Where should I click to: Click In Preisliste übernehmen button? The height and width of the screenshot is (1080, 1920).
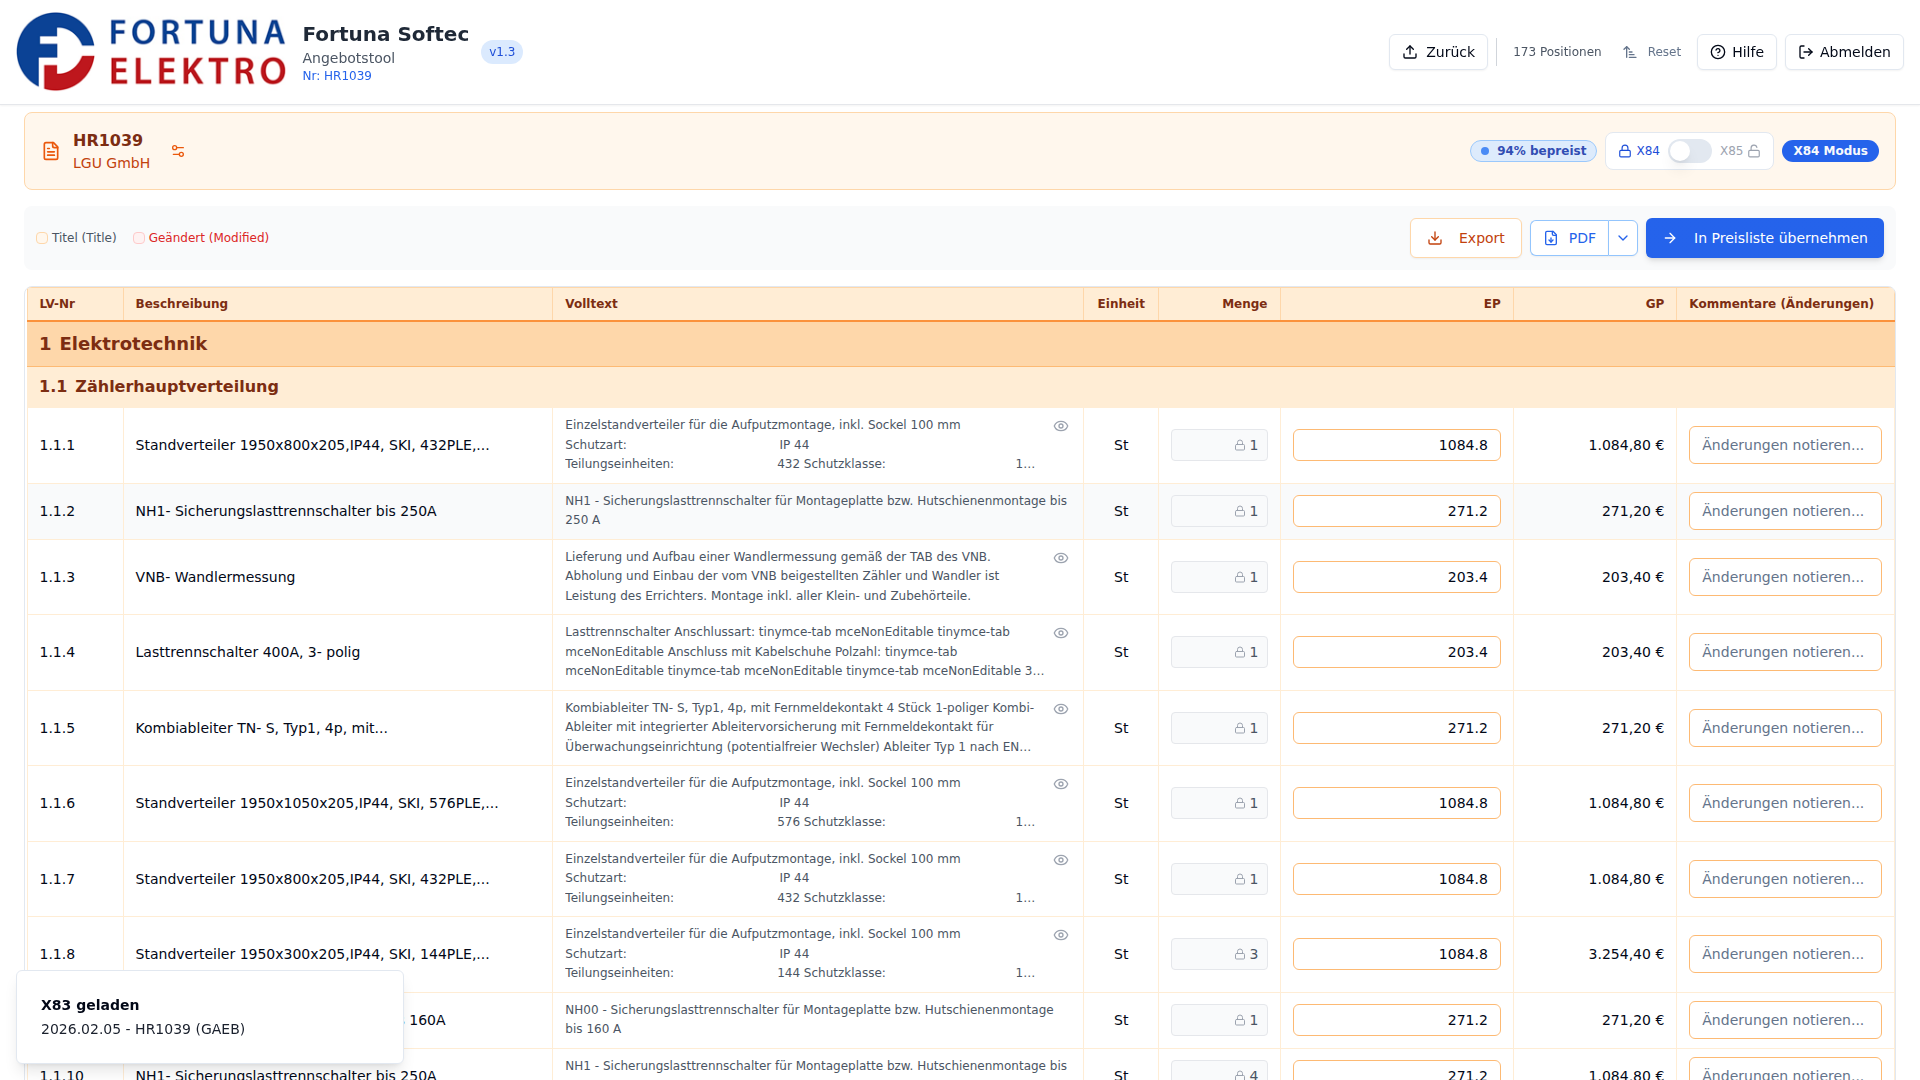click(1764, 238)
